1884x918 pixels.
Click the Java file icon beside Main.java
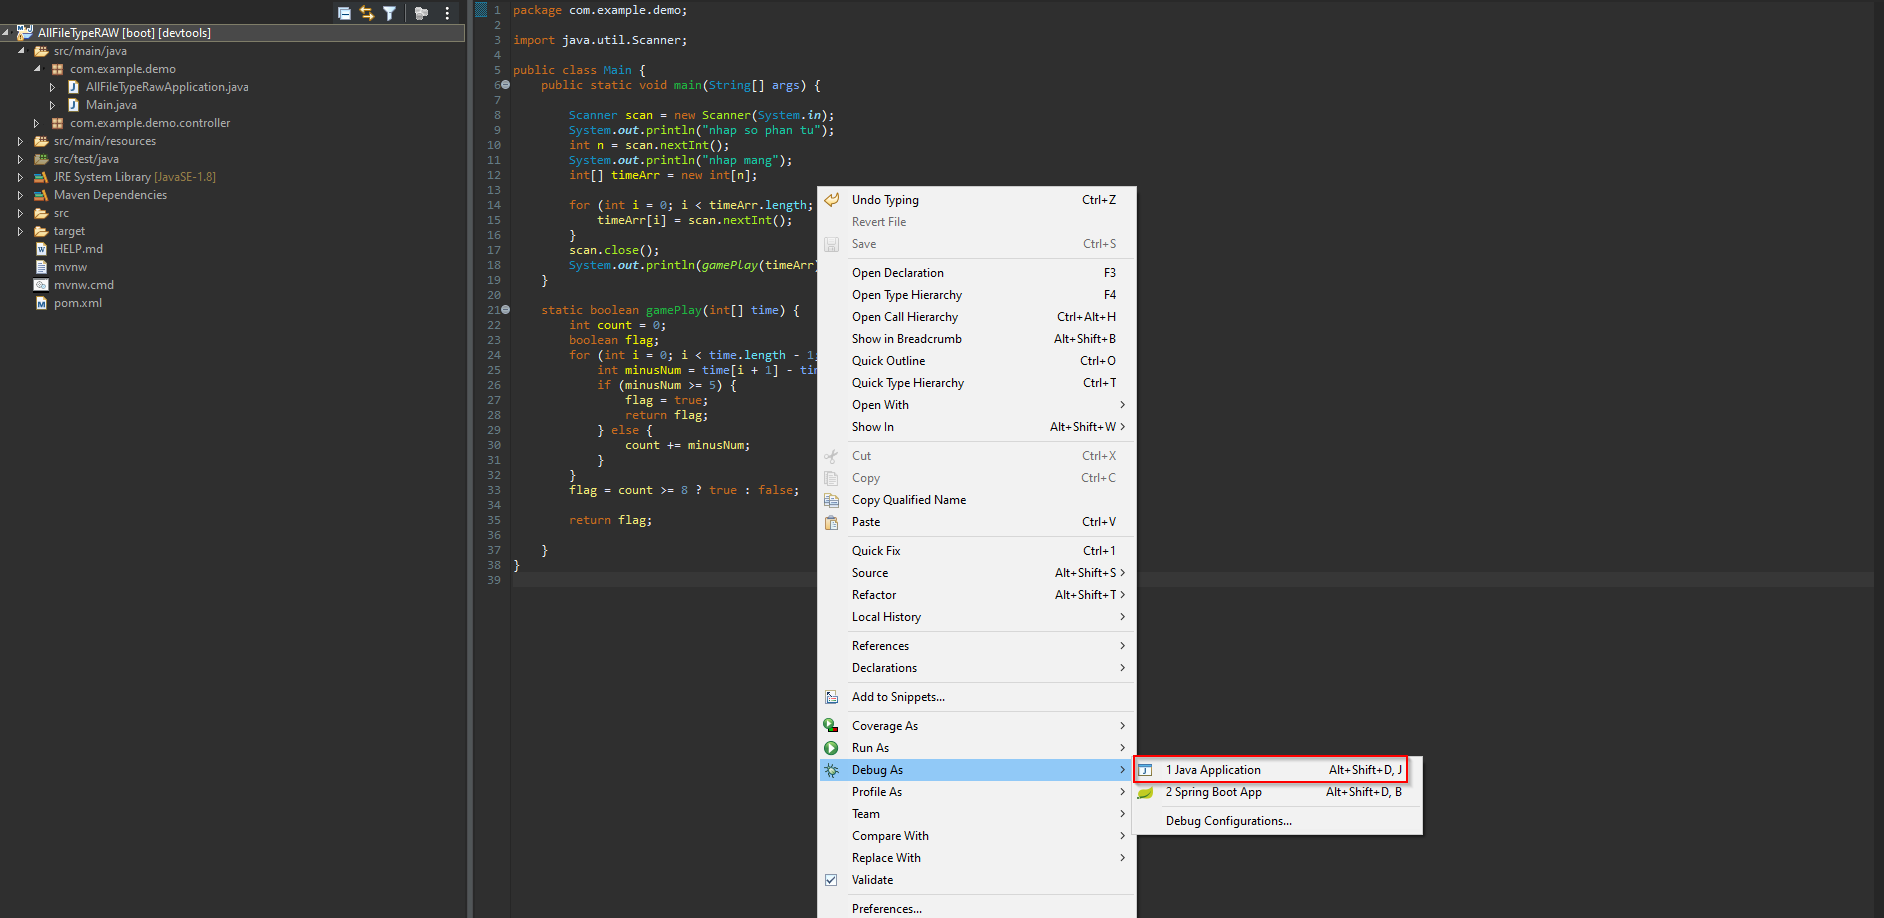(x=72, y=105)
